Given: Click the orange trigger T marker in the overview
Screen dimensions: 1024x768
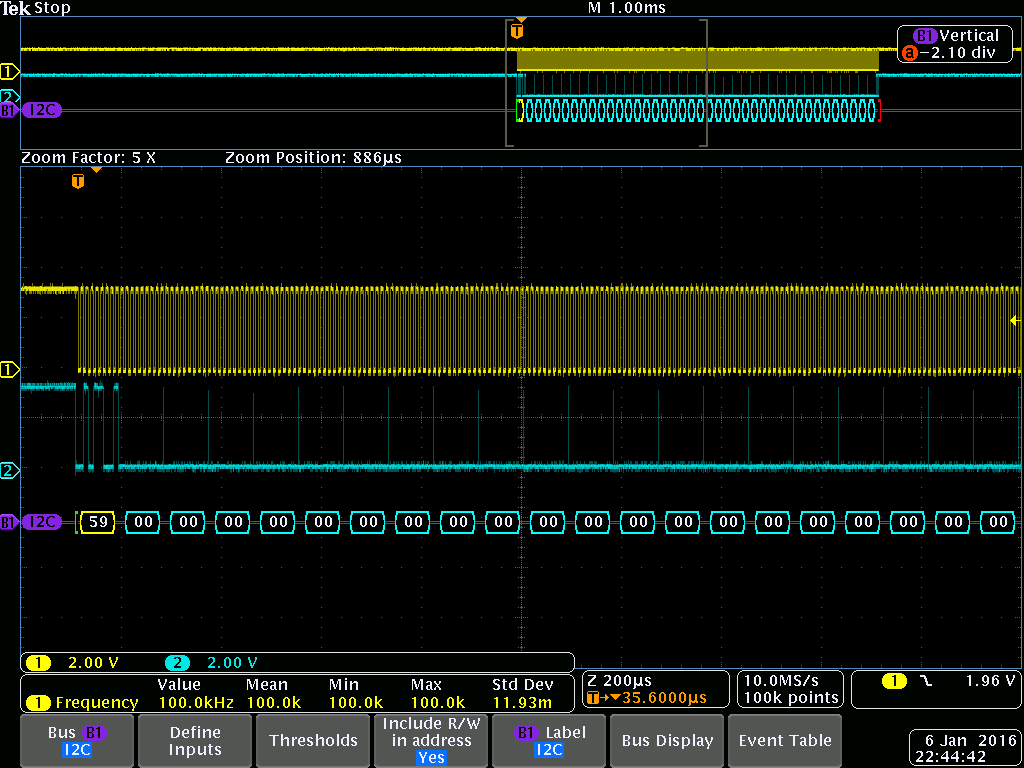Looking at the screenshot, I should (516, 31).
